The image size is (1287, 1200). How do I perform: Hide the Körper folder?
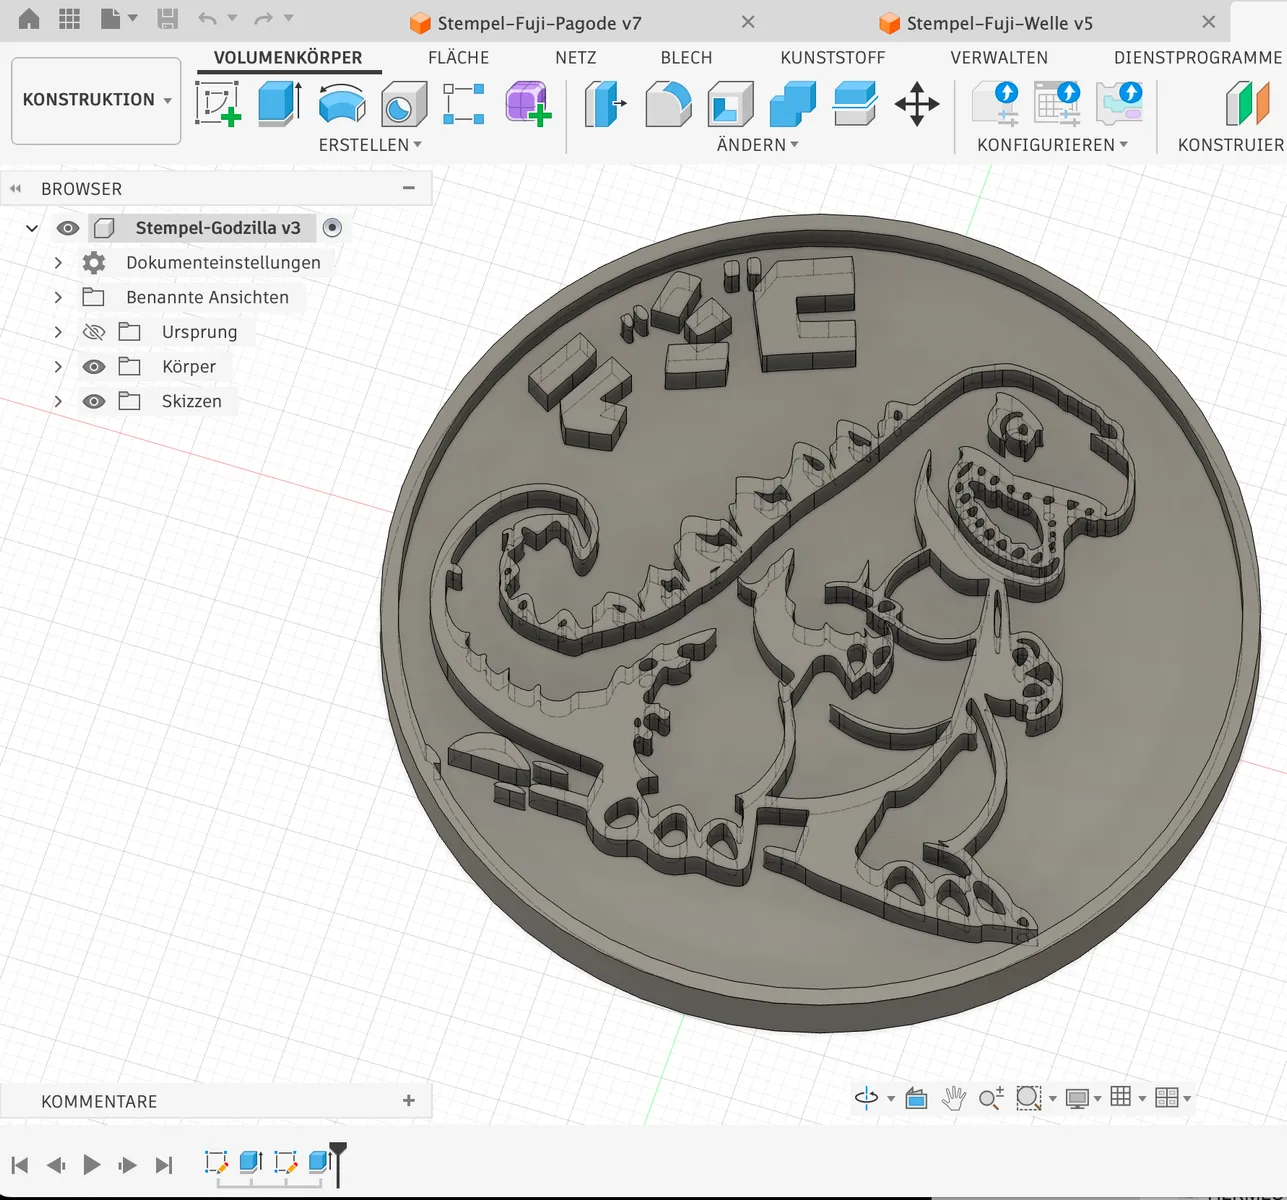pyautogui.click(x=94, y=367)
